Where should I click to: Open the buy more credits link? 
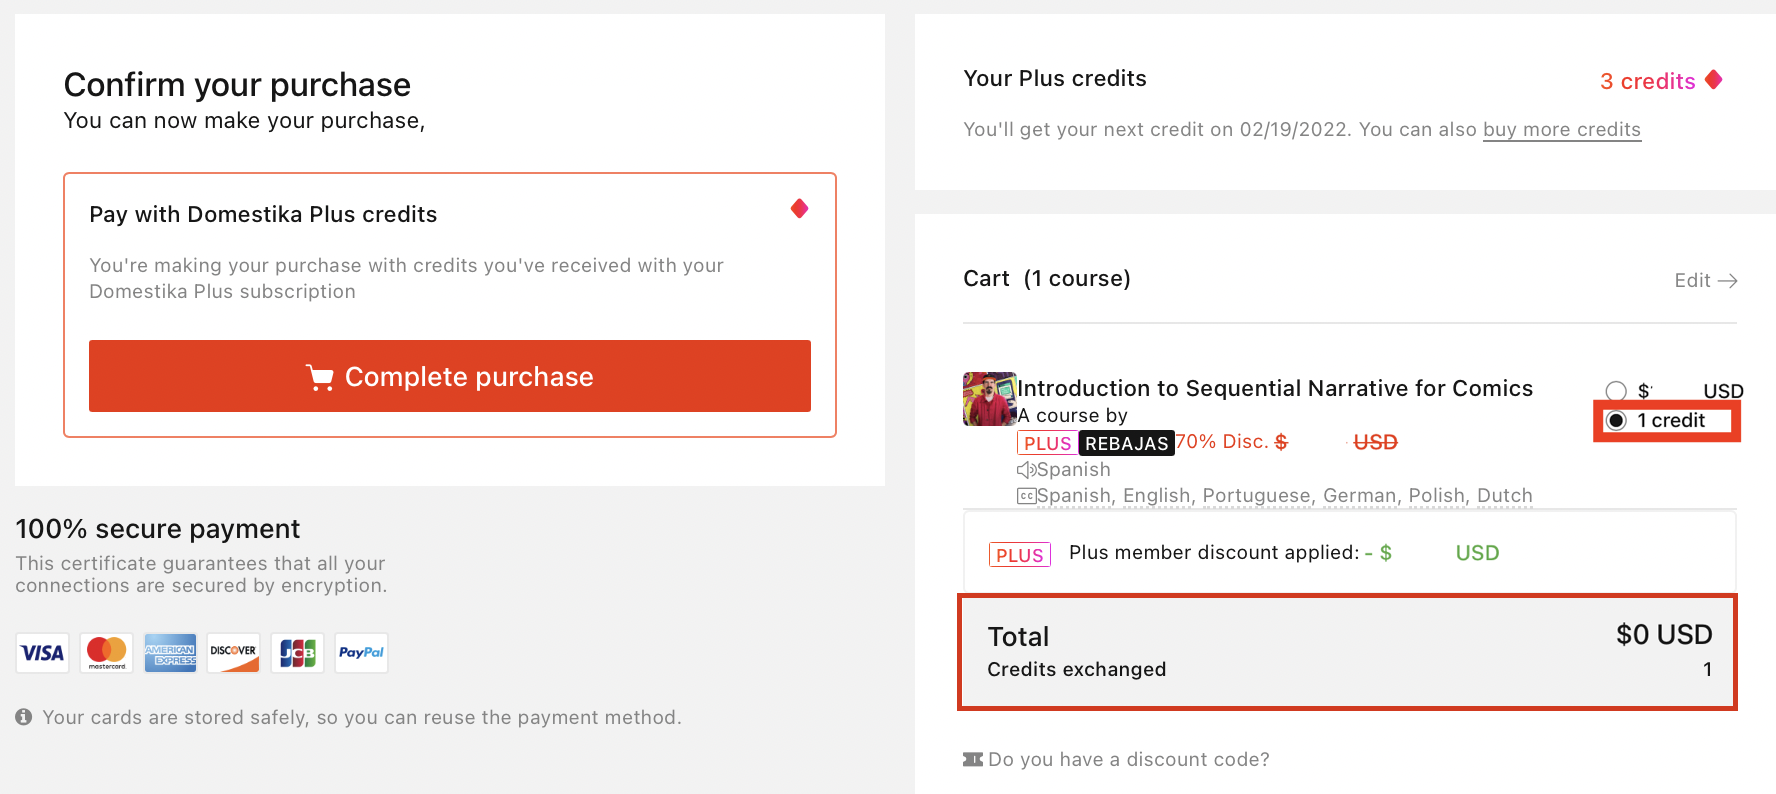1561,129
